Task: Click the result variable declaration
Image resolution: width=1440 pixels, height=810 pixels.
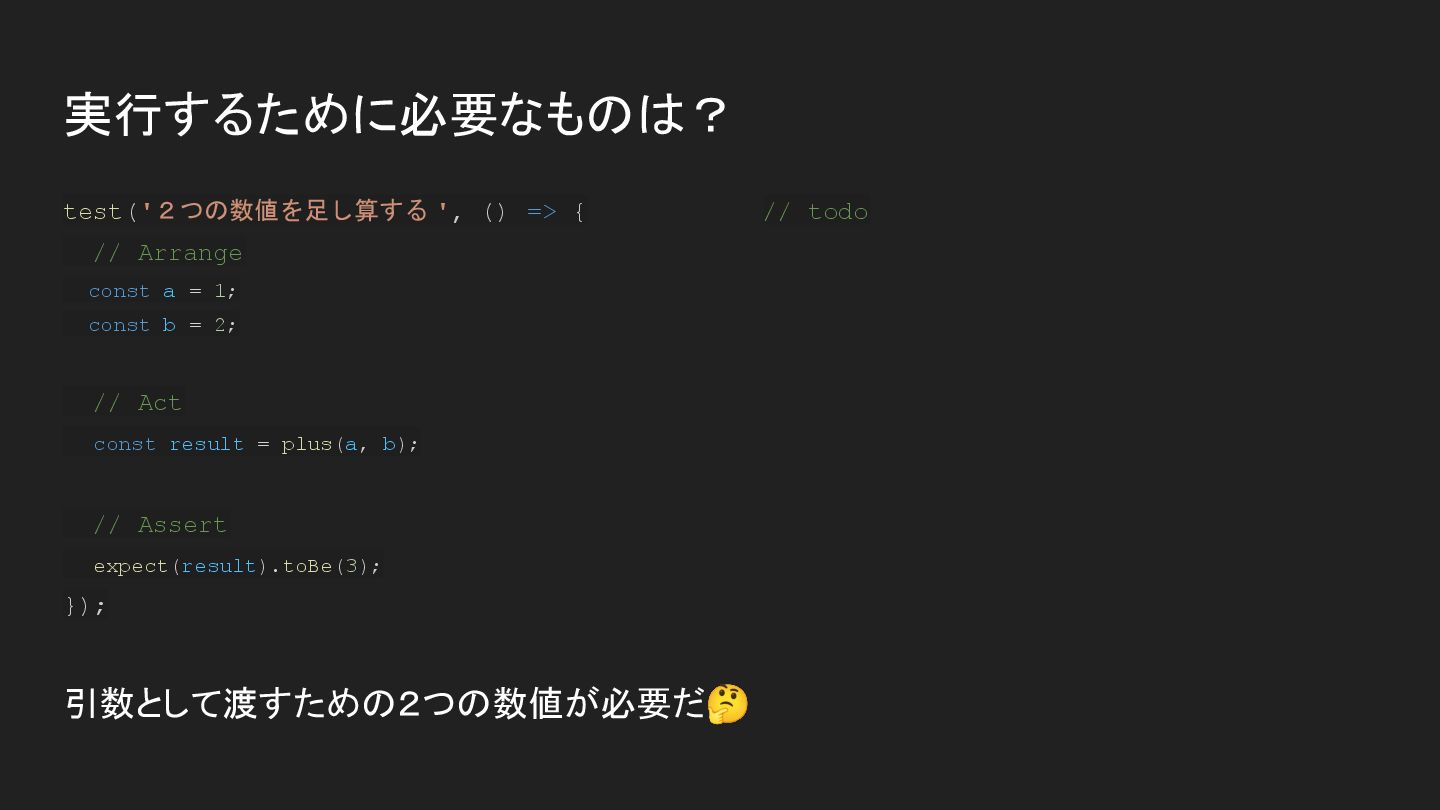Action: click(x=206, y=444)
